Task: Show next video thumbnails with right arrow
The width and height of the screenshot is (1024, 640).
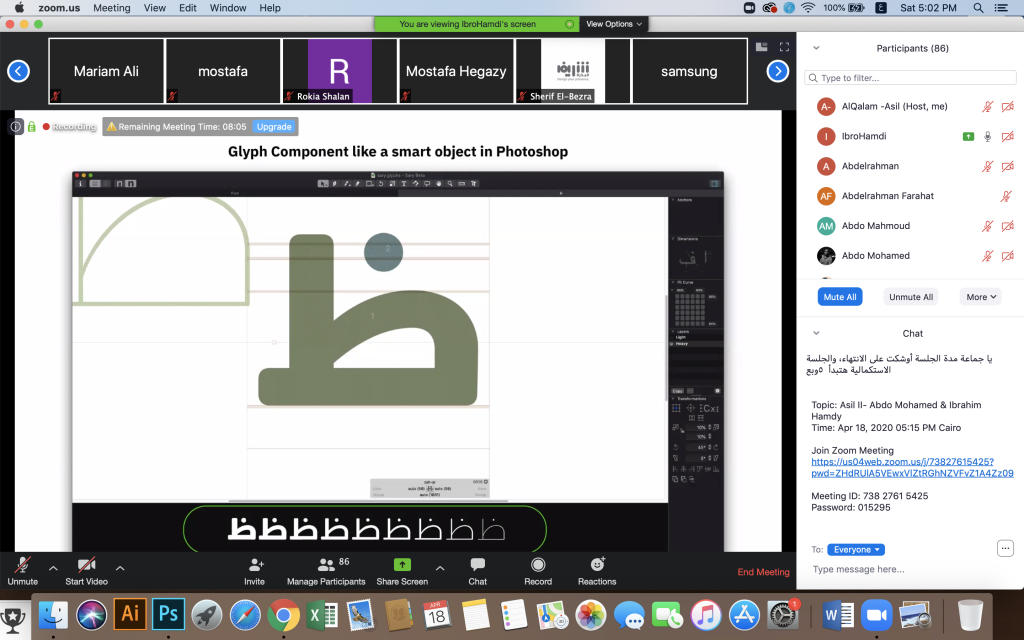Action: (777, 71)
